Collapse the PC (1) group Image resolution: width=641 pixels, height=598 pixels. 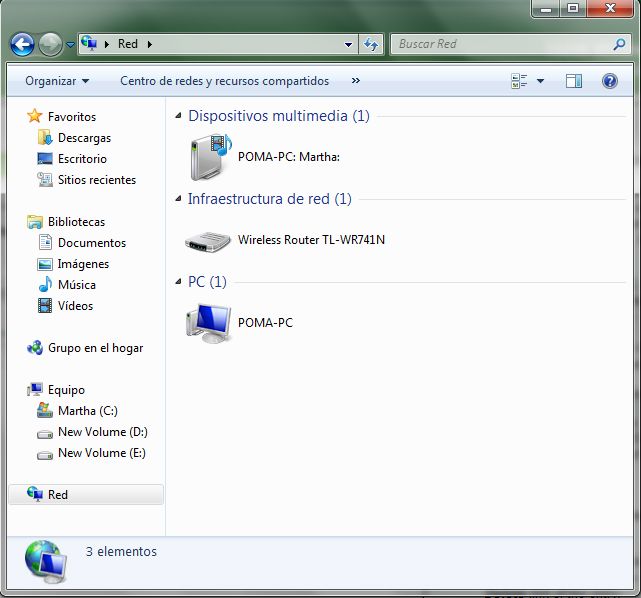[x=178, y=281]
